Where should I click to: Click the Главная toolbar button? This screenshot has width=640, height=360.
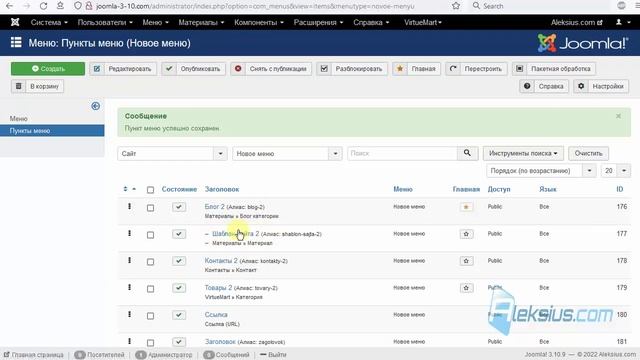(x=416, y=69)
